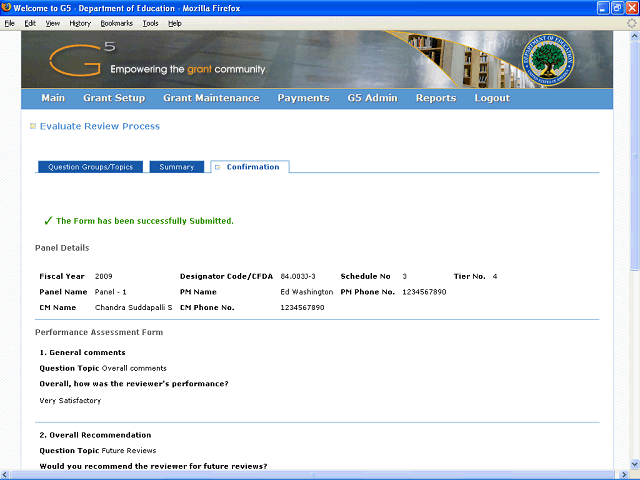This screenshot has width=640, height=480.
Task: Click the icon beside the Evaluate Review Process heading
Action: coord(33,126)
